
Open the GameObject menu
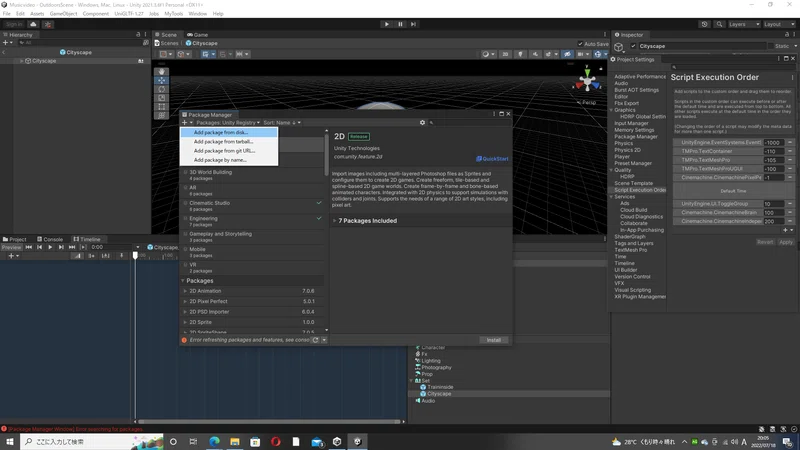tap(63, 14)
